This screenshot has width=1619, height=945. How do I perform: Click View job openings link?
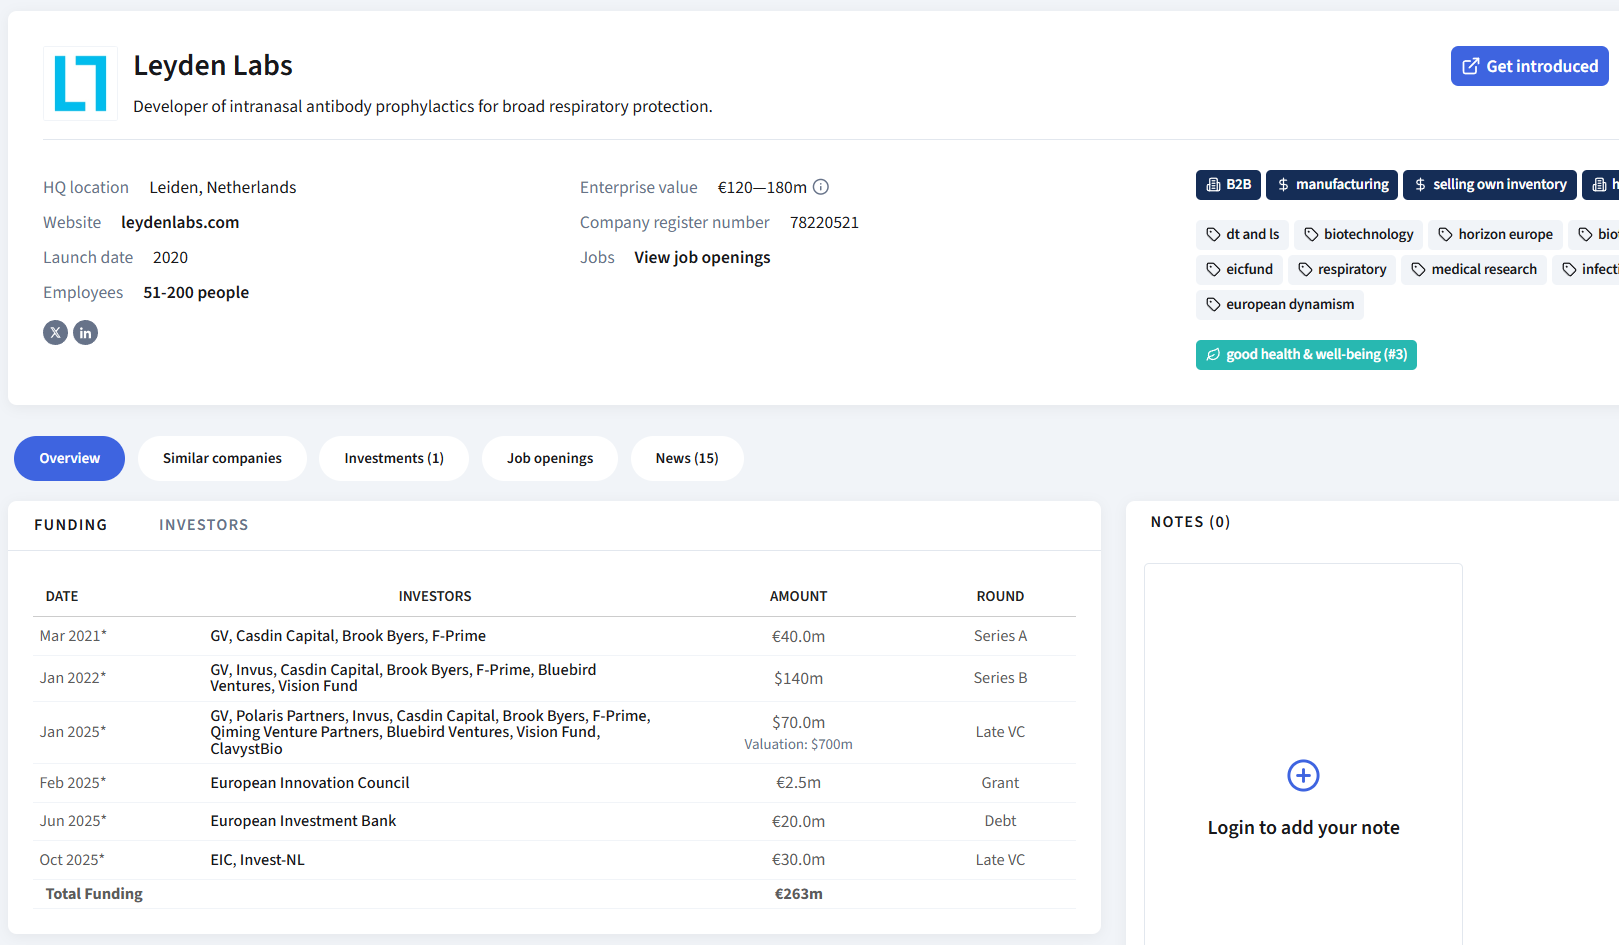tap(702, 258)
